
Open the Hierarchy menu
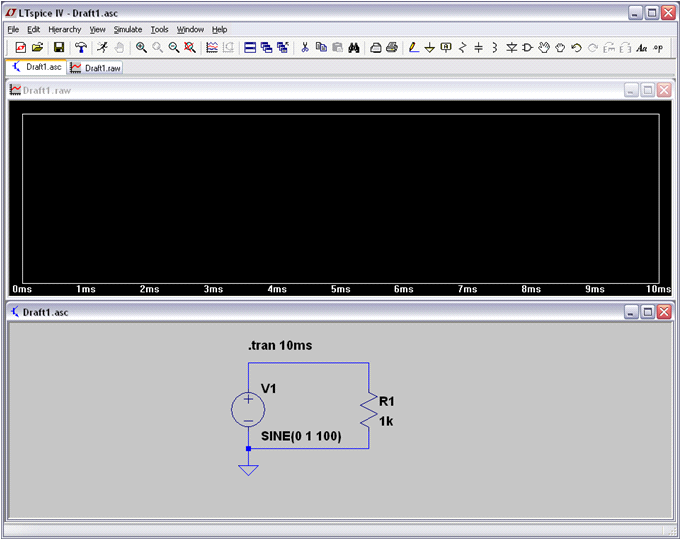[65, 30]
